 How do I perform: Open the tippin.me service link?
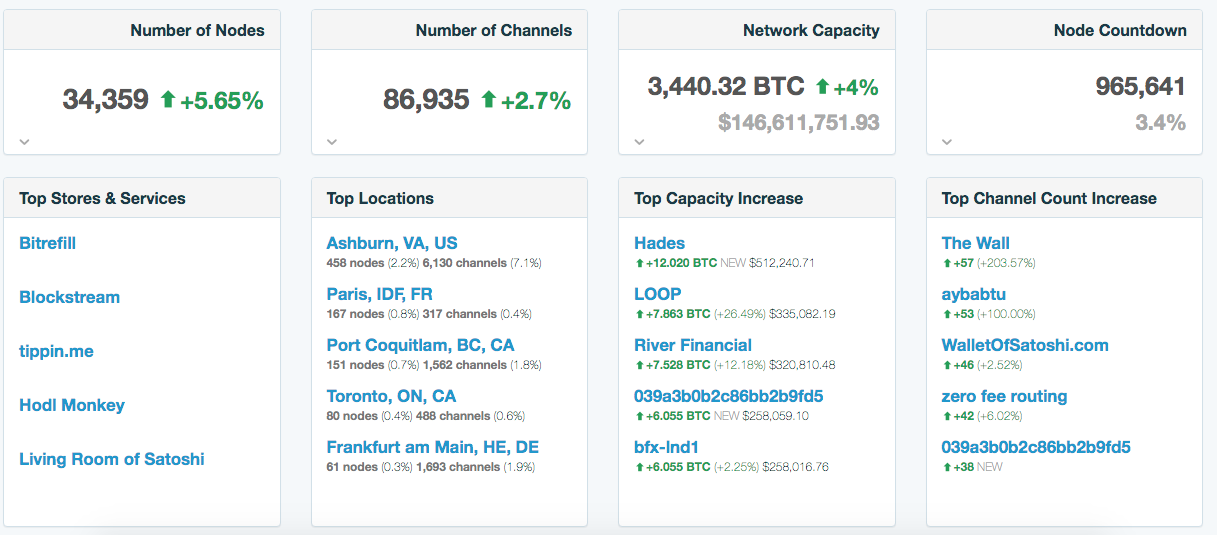click(58, 351)
